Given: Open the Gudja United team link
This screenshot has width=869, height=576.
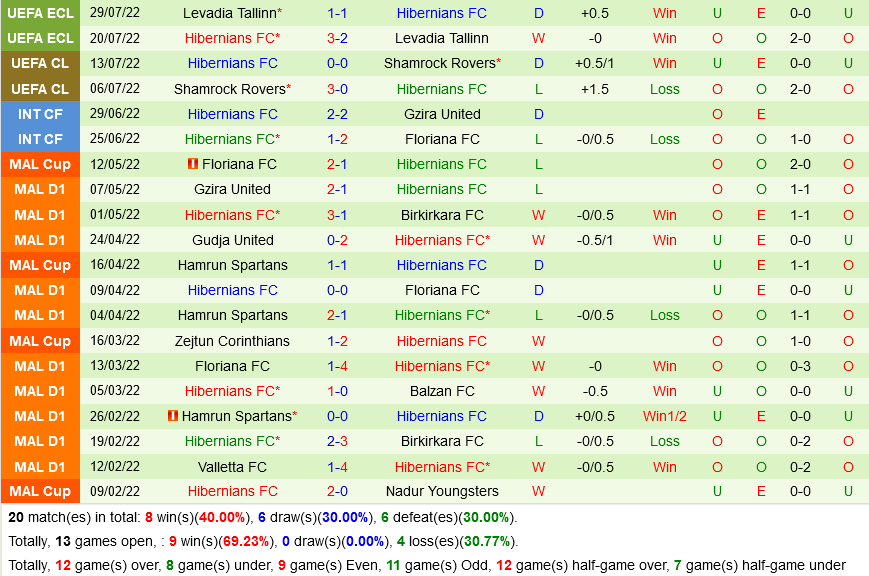Looking at the screenshot, I should 232,240.
